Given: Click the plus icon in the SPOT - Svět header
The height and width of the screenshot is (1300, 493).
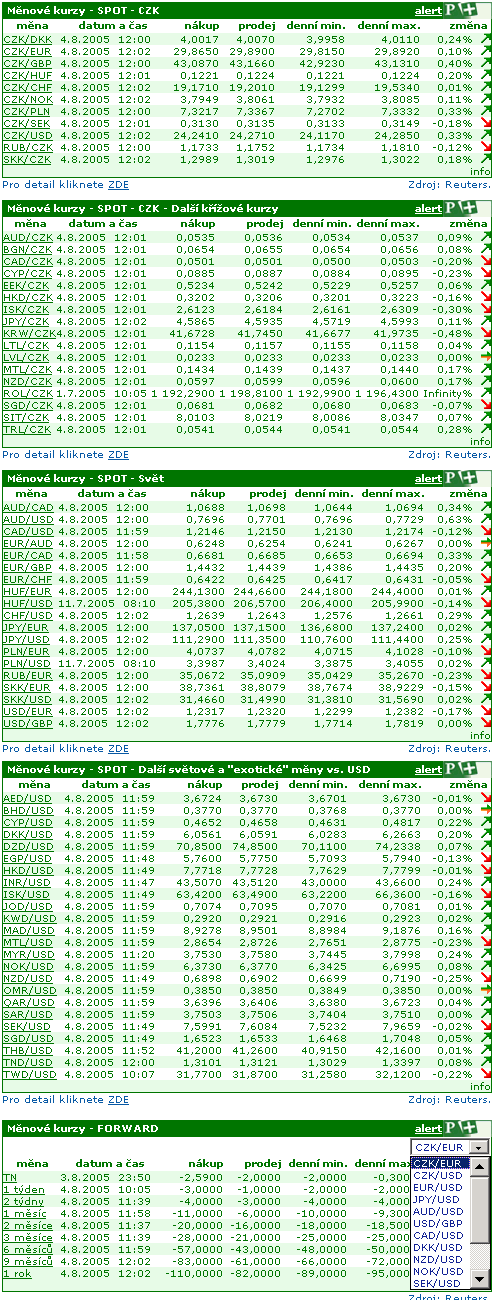Looking at the screenshot, I should [x=469, y=478].
